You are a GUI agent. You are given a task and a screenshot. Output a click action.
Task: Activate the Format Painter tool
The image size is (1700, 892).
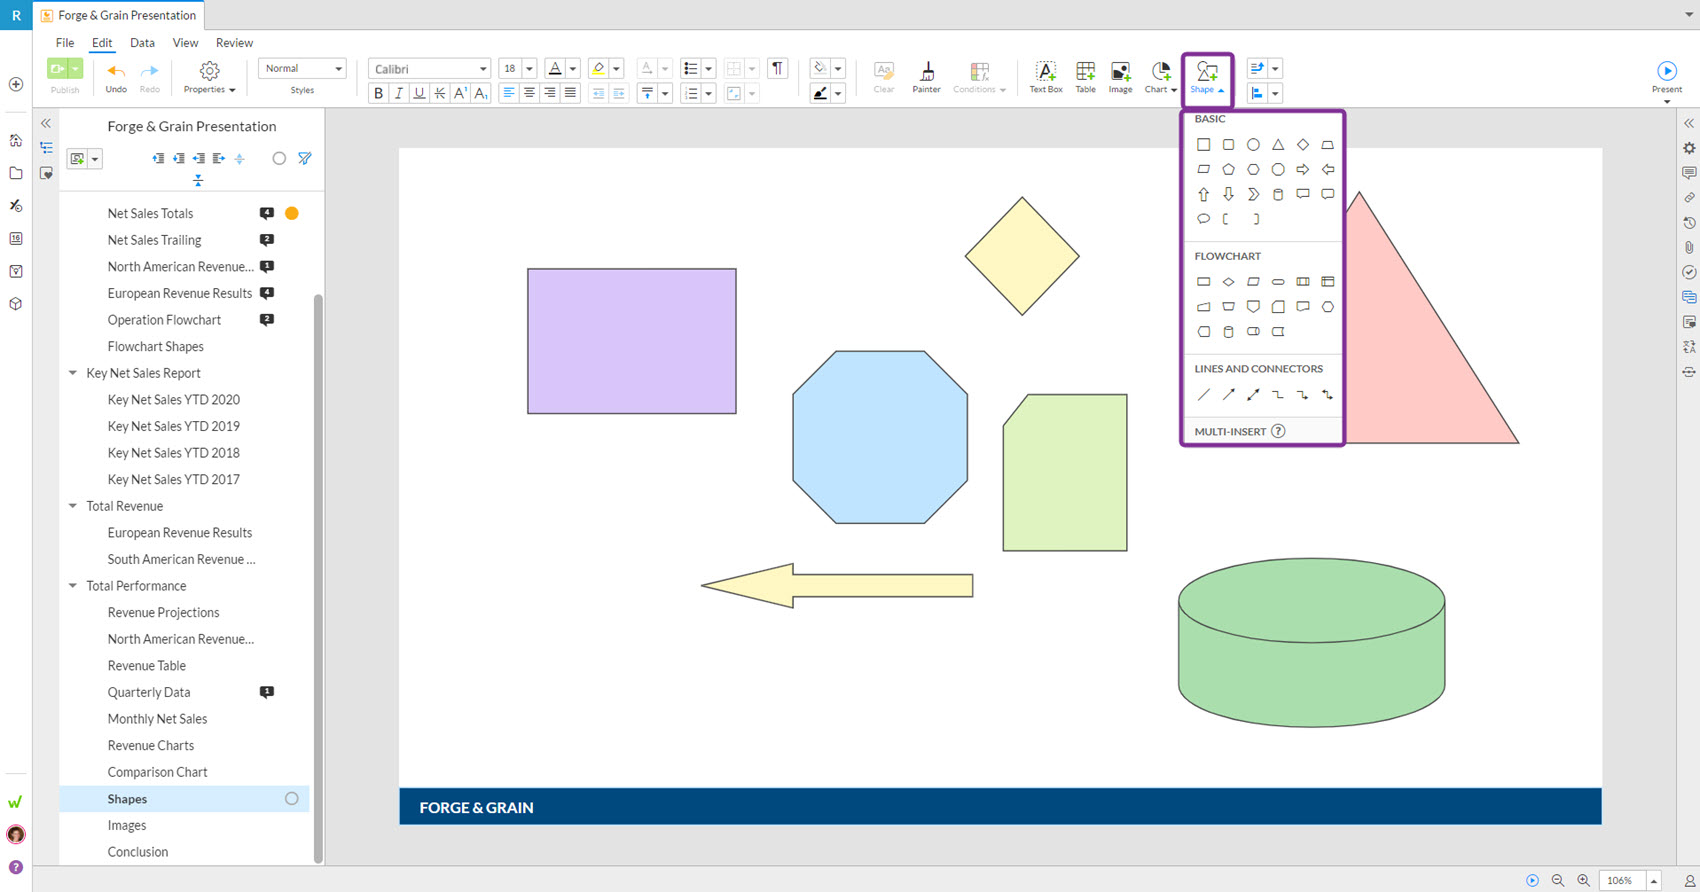tap(926, 77)
